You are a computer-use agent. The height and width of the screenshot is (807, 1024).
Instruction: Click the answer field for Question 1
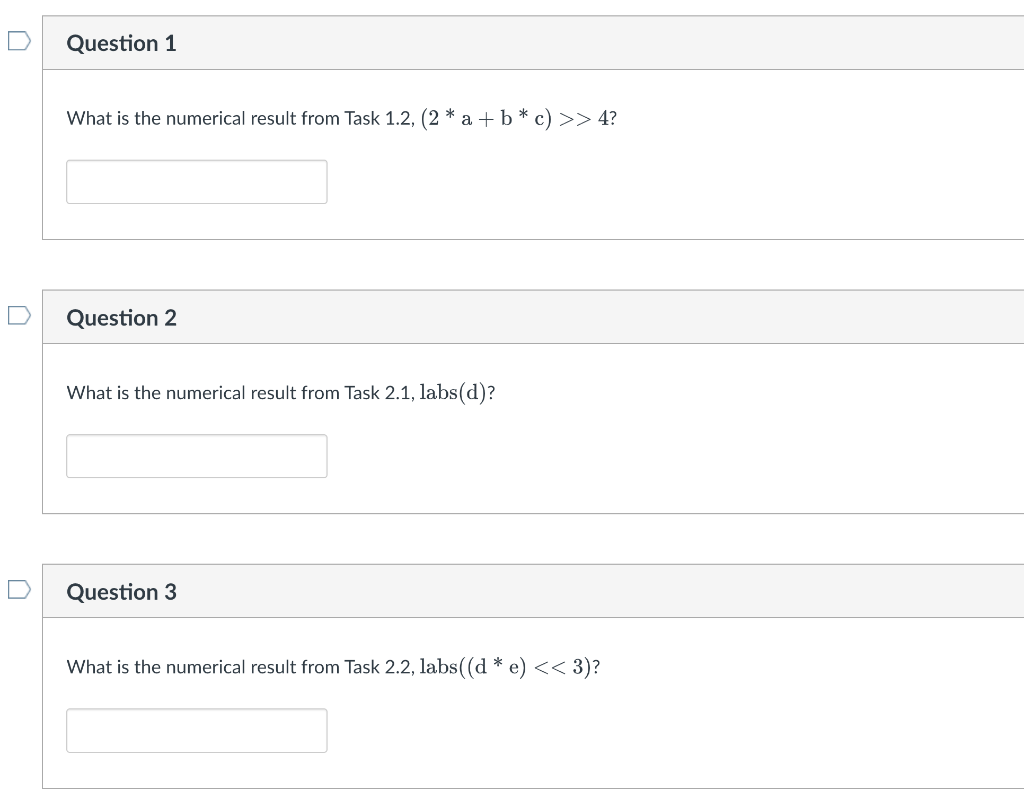point(196,181)
